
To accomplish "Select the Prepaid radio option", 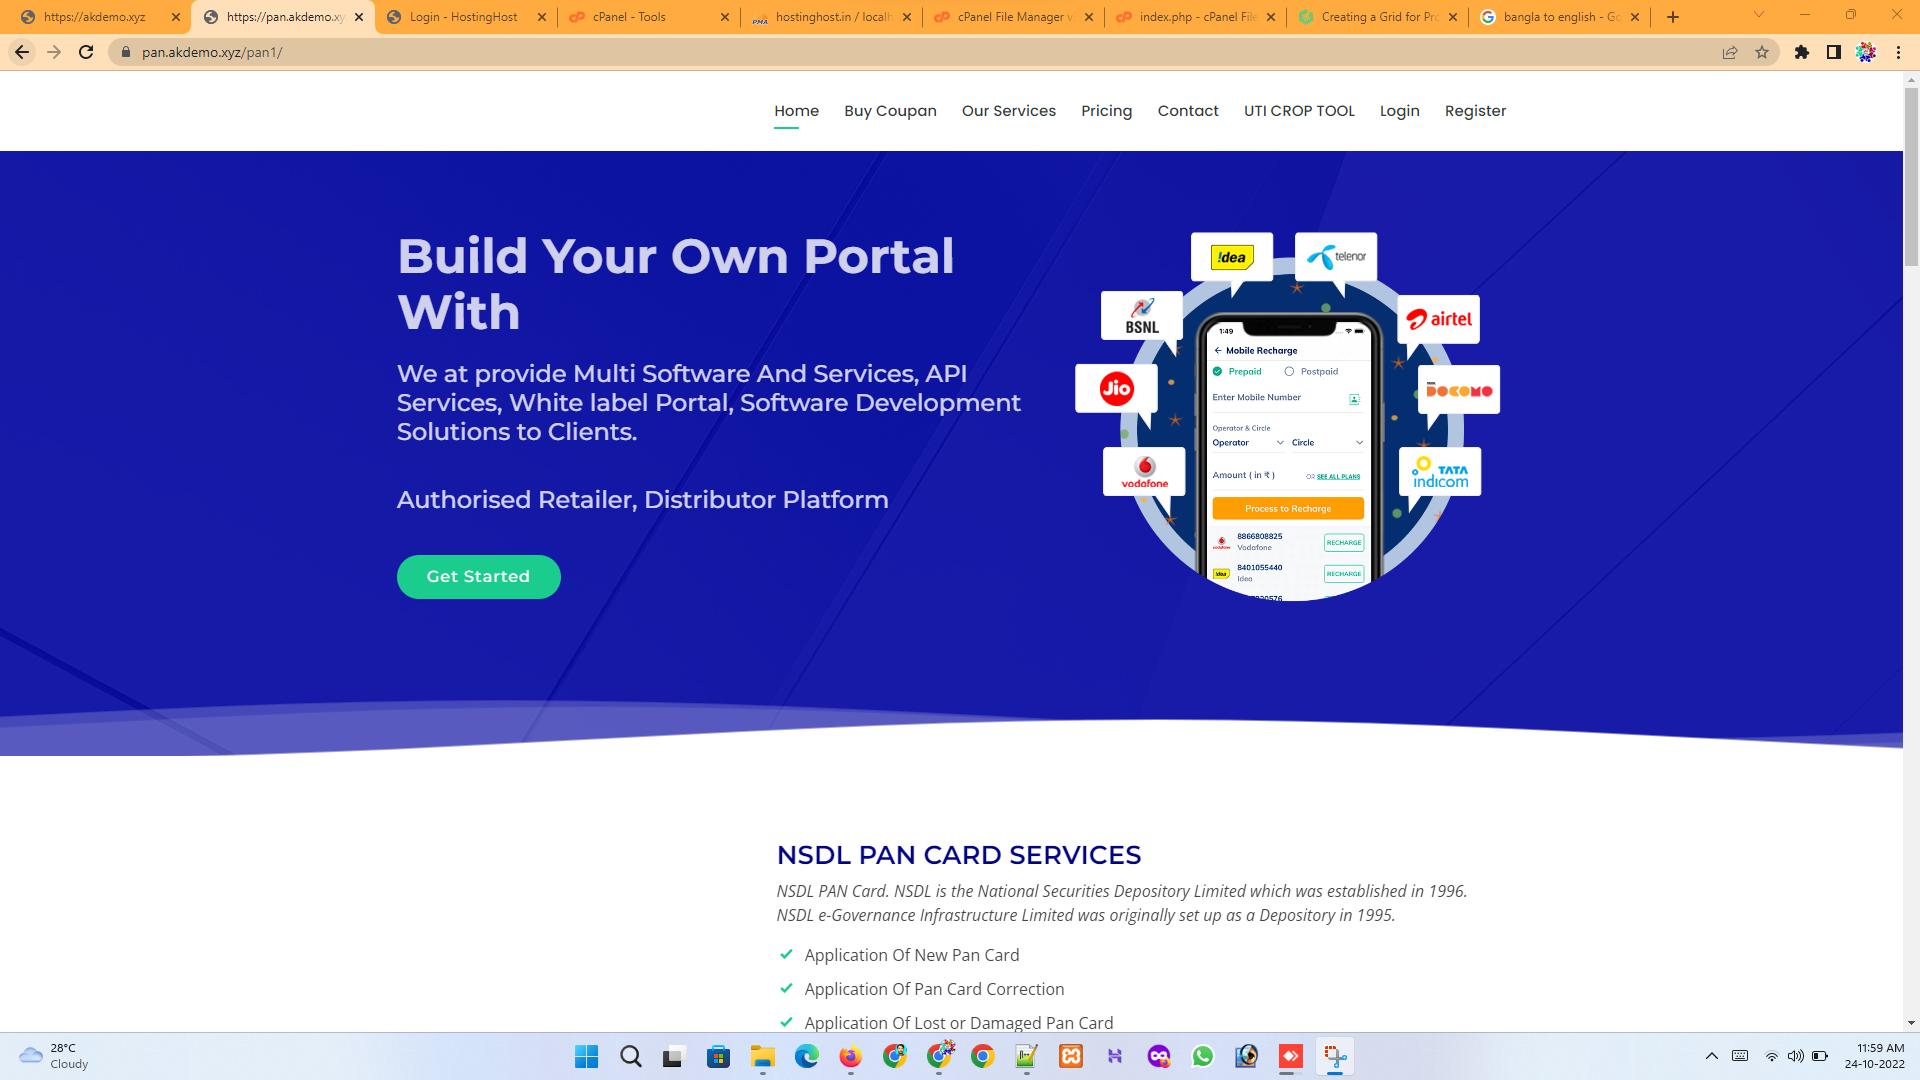I will 1218,371.
